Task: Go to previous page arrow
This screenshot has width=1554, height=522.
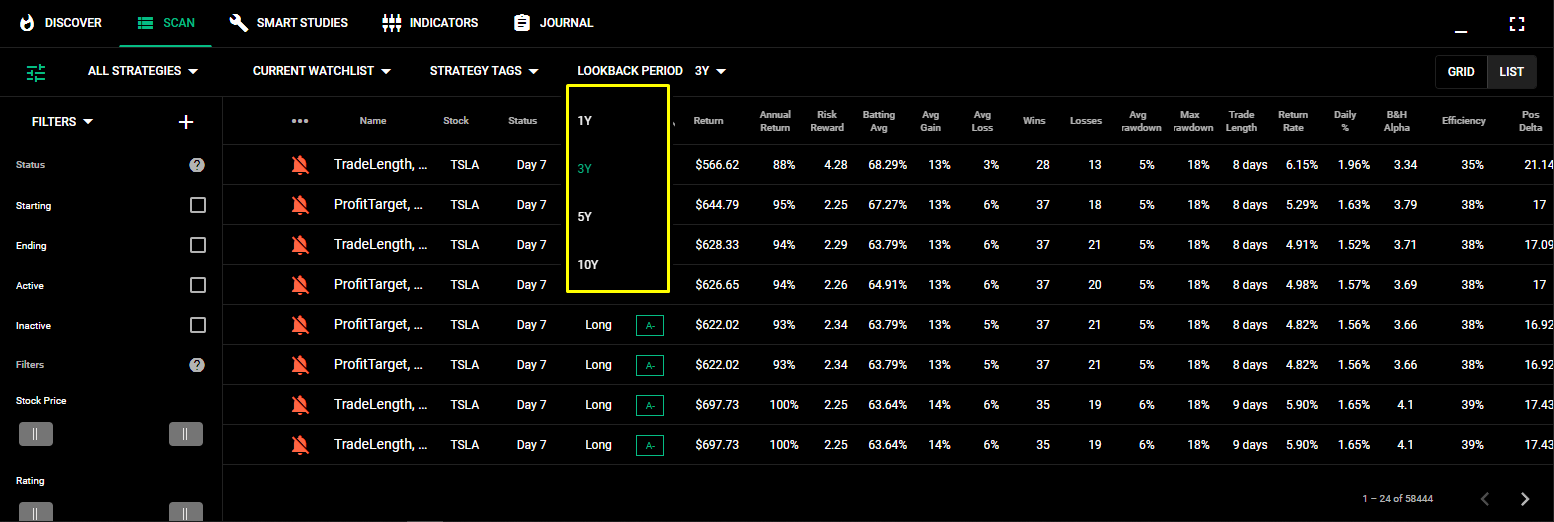Action: coord(1485,499)
